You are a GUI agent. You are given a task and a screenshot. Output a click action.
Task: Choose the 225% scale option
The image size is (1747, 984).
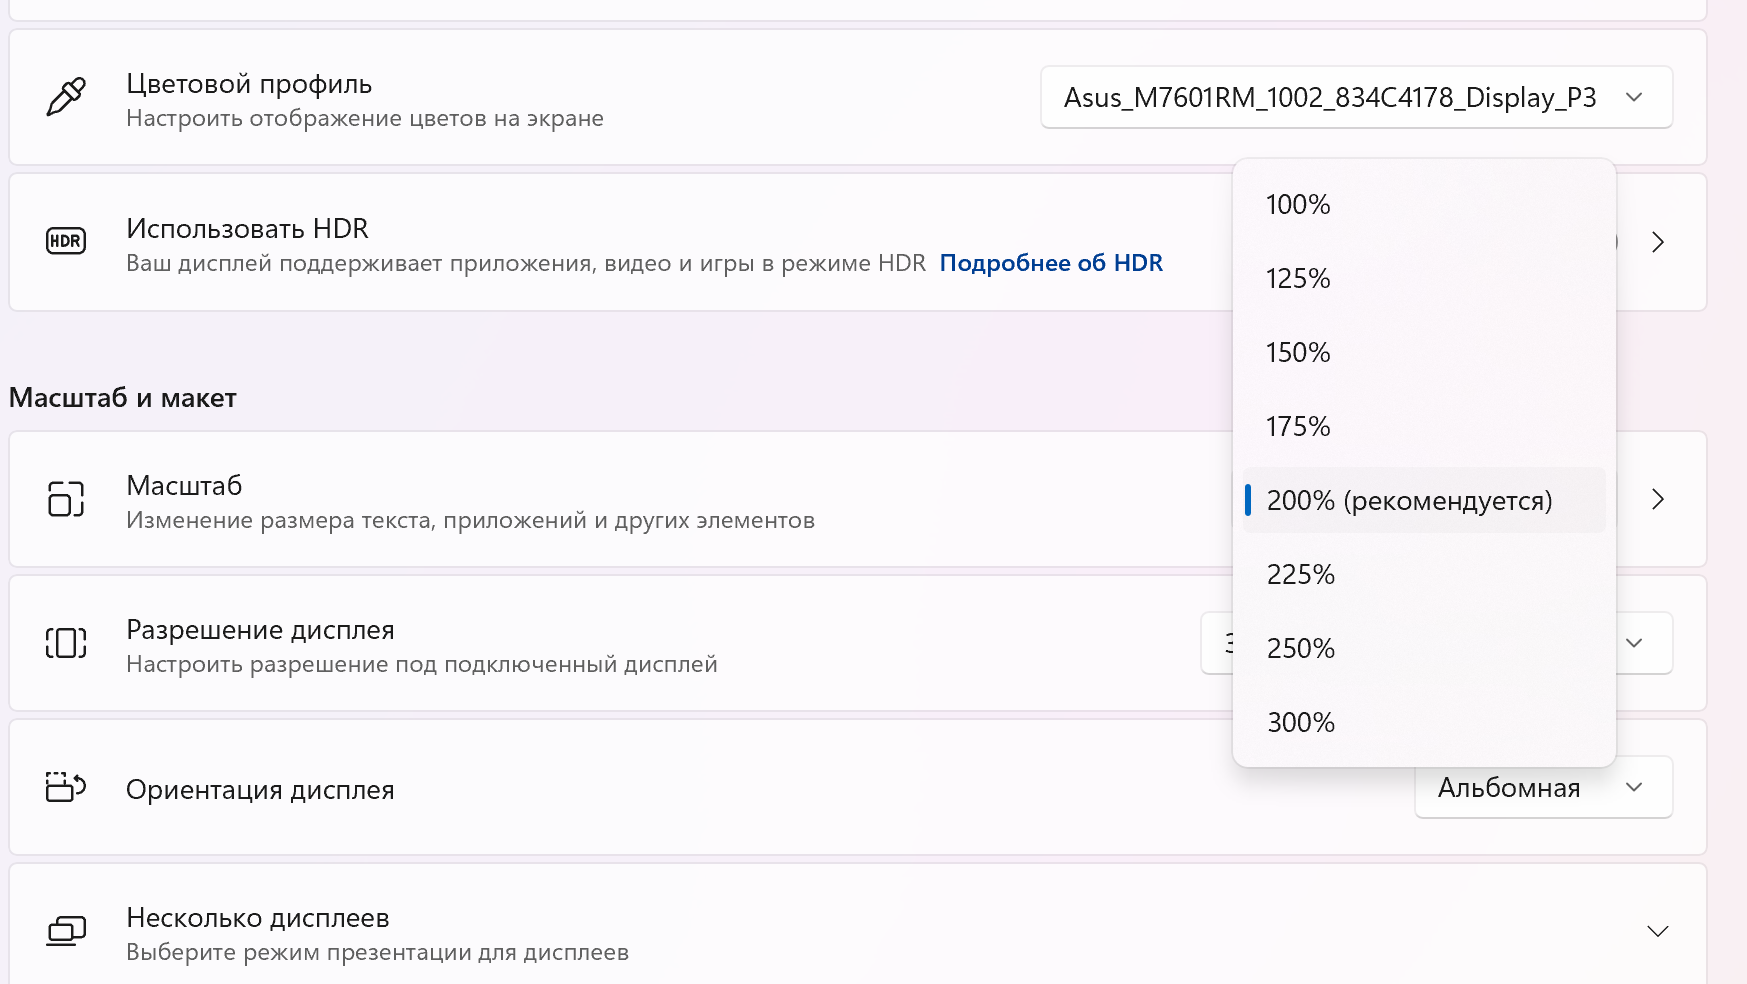click(1301, 574)
